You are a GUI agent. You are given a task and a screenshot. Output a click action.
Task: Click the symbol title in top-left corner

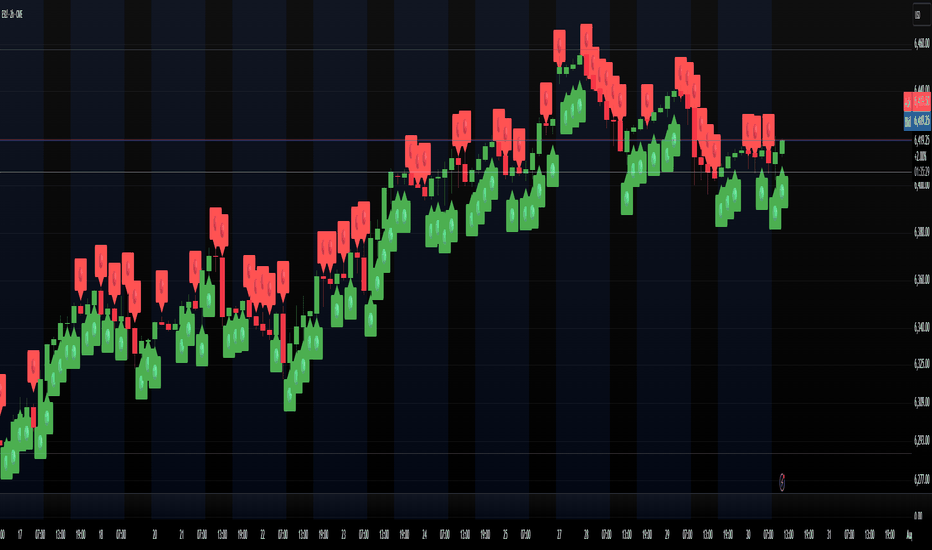[12, 14]
